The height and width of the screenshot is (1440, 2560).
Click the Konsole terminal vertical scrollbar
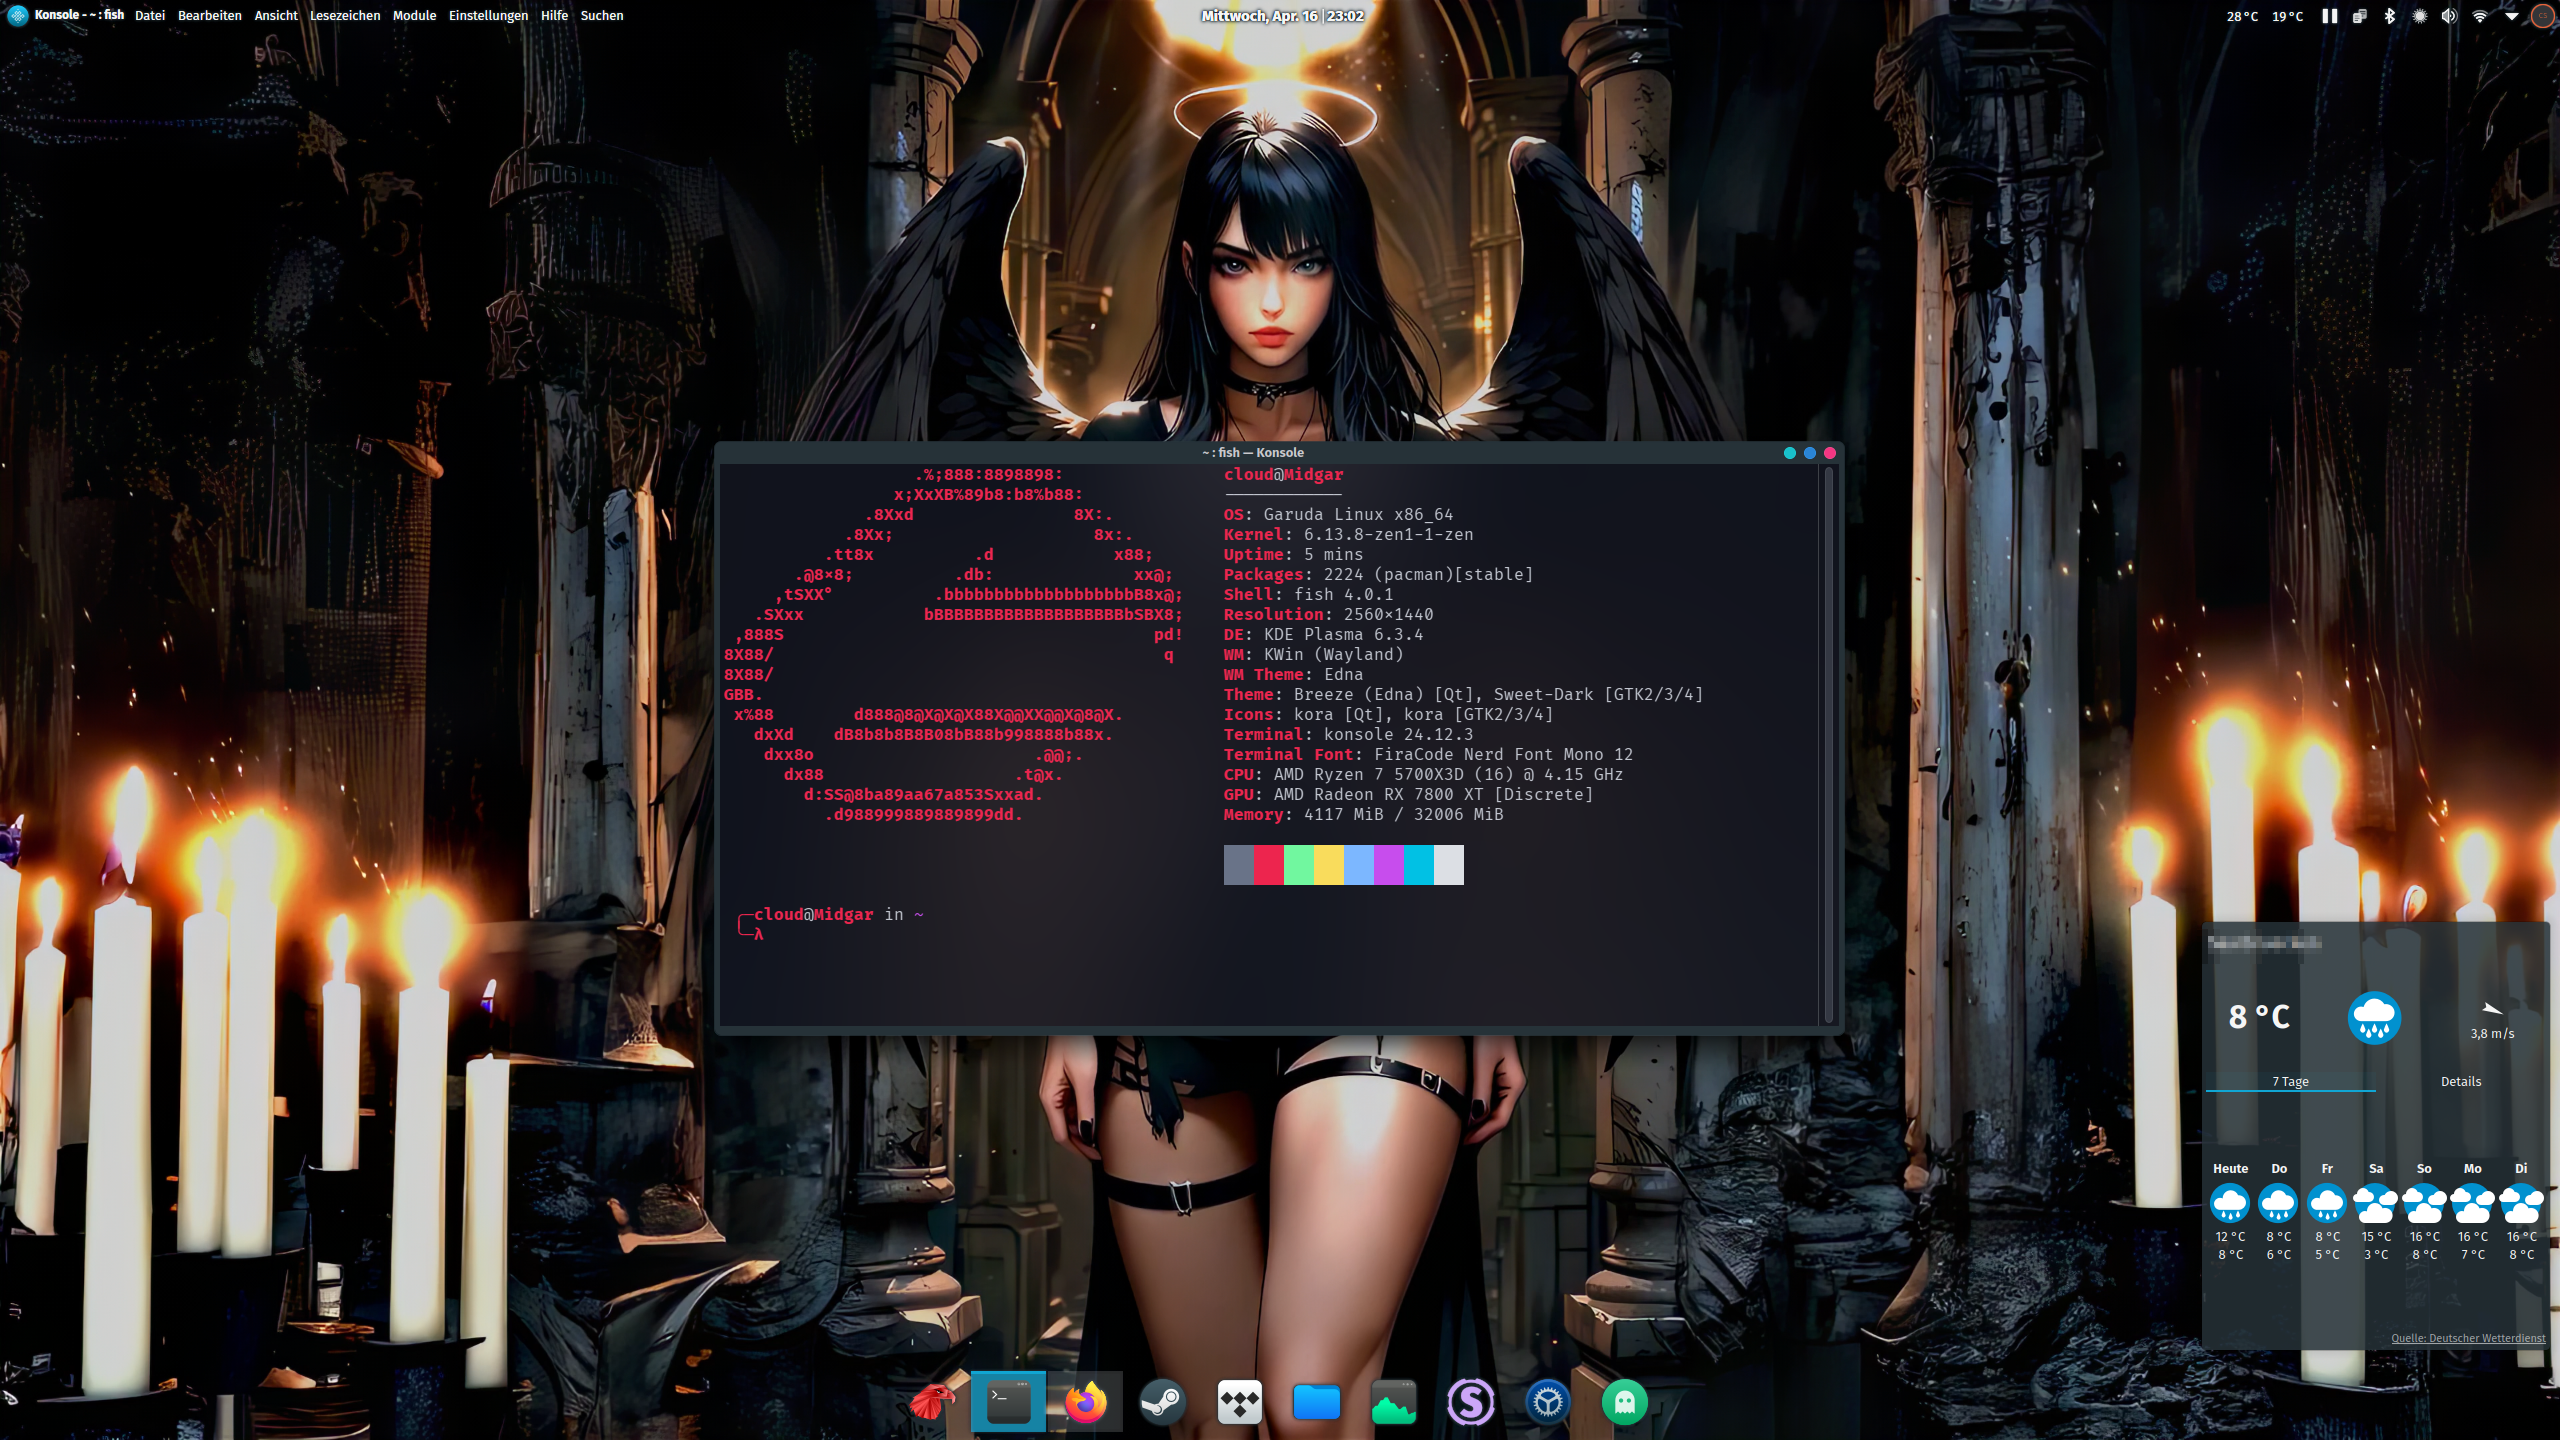tap(1829, 745)
